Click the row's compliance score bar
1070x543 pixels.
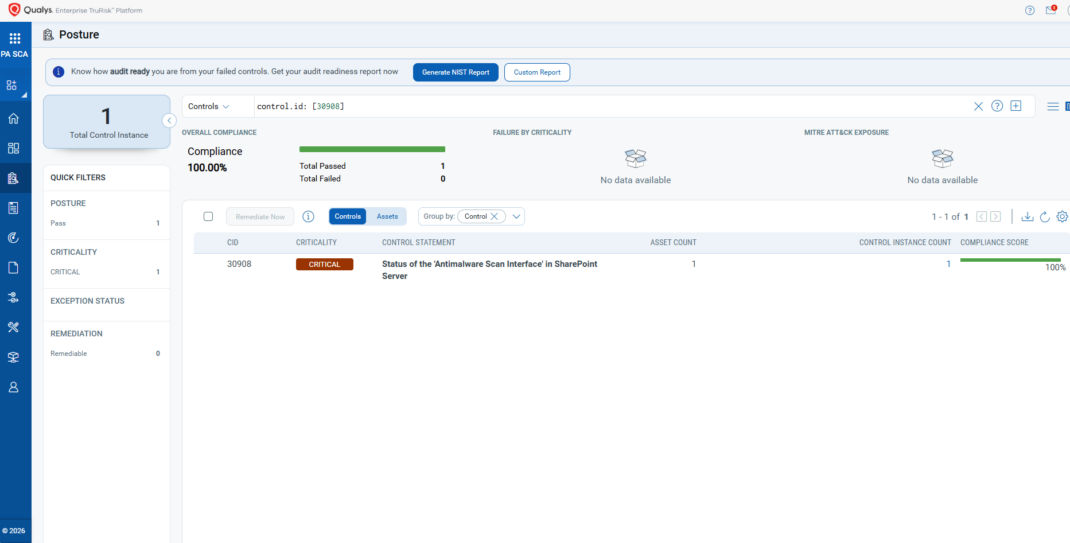point(1010,260)
